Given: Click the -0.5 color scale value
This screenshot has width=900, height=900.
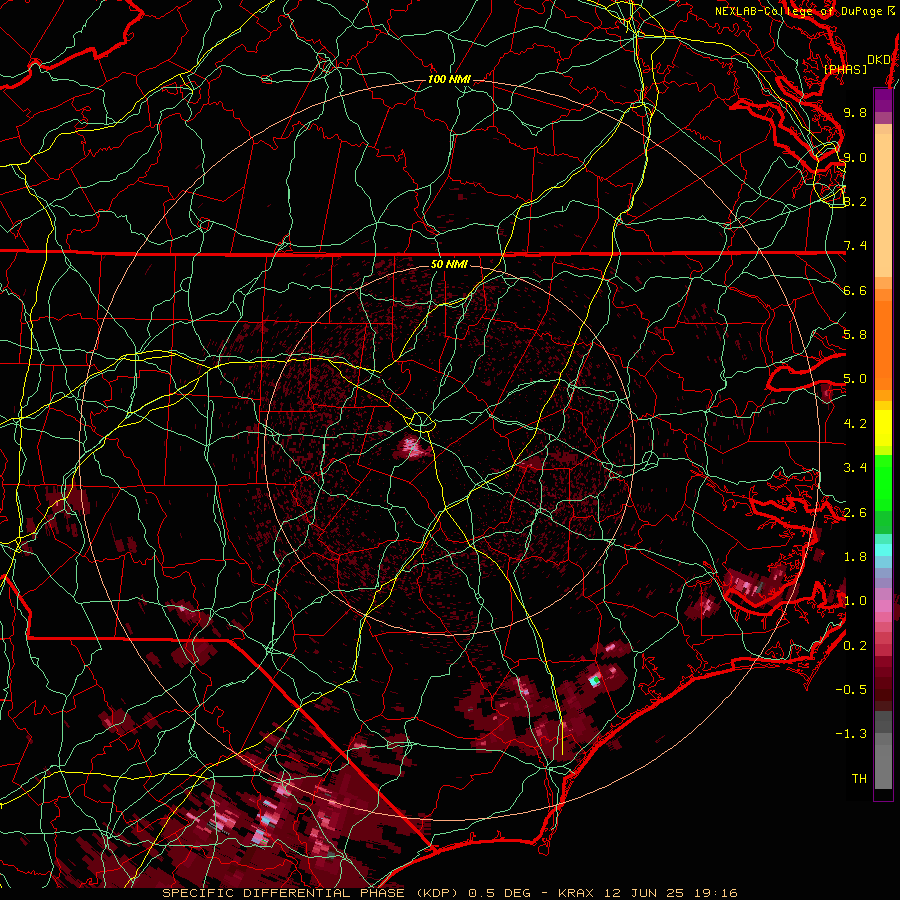Looking at the screenshot, I should (851, 690).
